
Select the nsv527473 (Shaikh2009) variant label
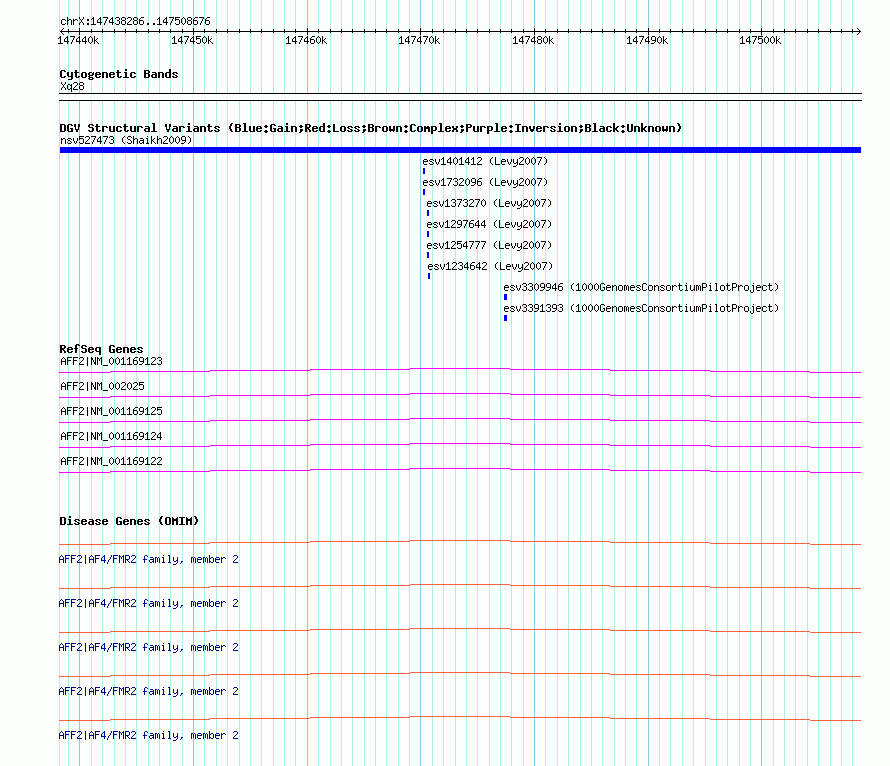[126, 140]
